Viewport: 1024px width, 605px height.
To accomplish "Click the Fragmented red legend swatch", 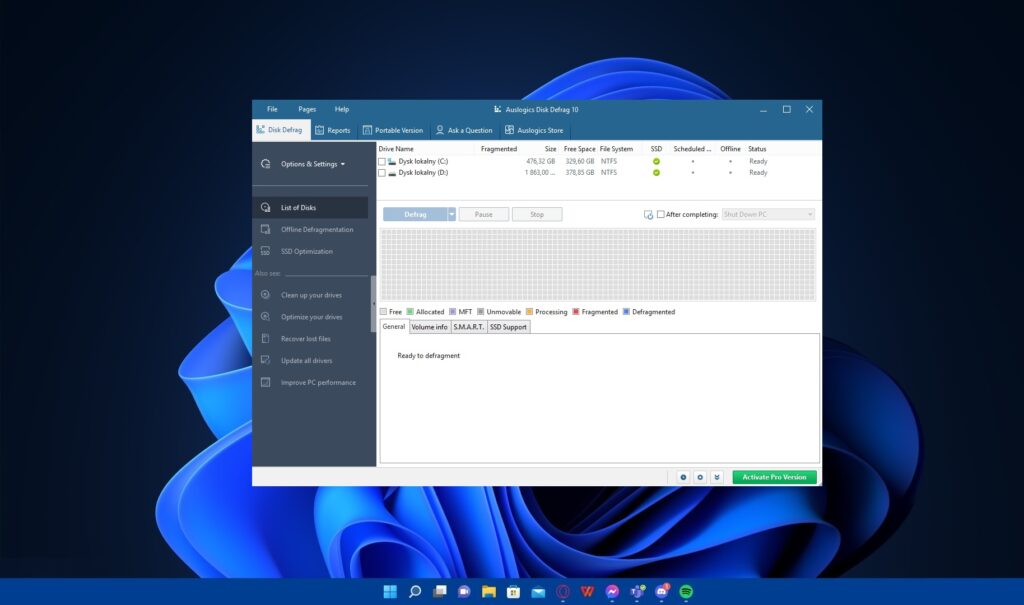I will [x=576, y=312].
